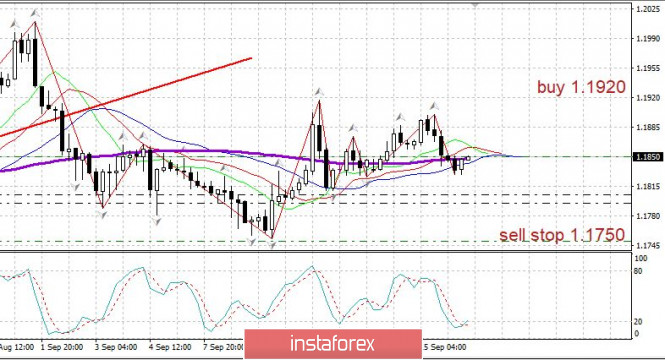Select the down fractal arrow below the lowest candle
The width and height of the screenshot is (665, 360).
272,245
